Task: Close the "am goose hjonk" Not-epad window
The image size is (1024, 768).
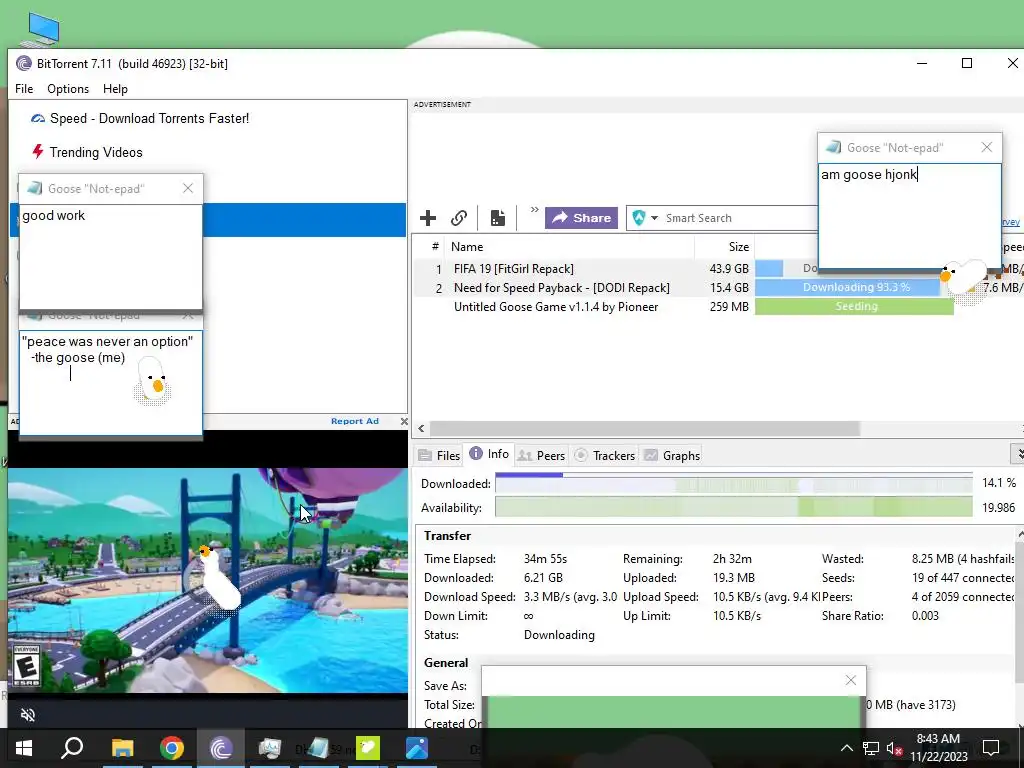Action: point(987,148)
